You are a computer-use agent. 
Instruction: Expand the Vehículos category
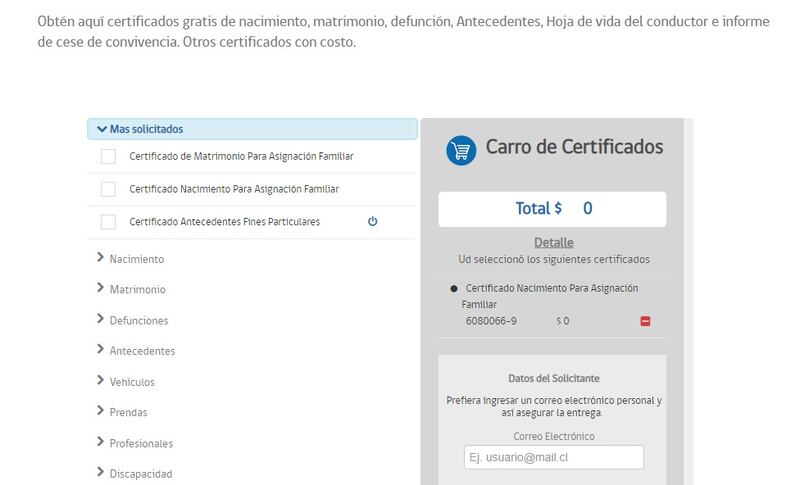click(126, 381)
